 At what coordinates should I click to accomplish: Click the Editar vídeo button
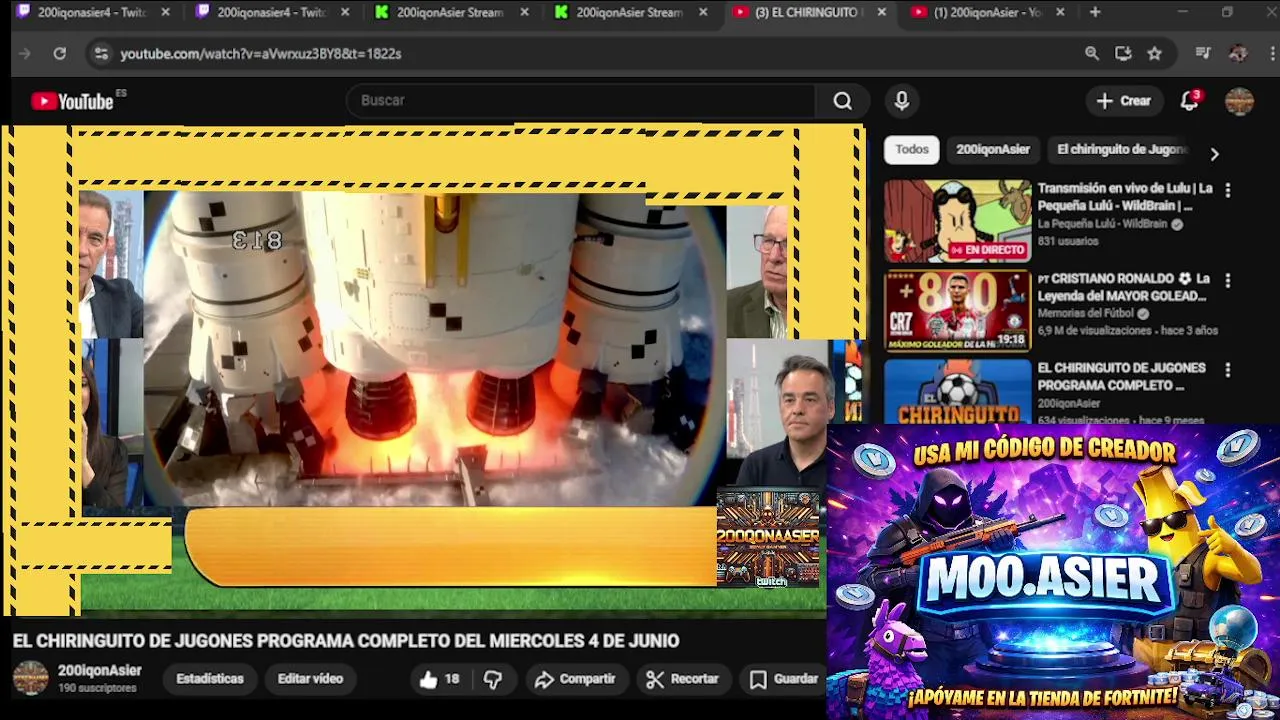click(x=310, y=679)
